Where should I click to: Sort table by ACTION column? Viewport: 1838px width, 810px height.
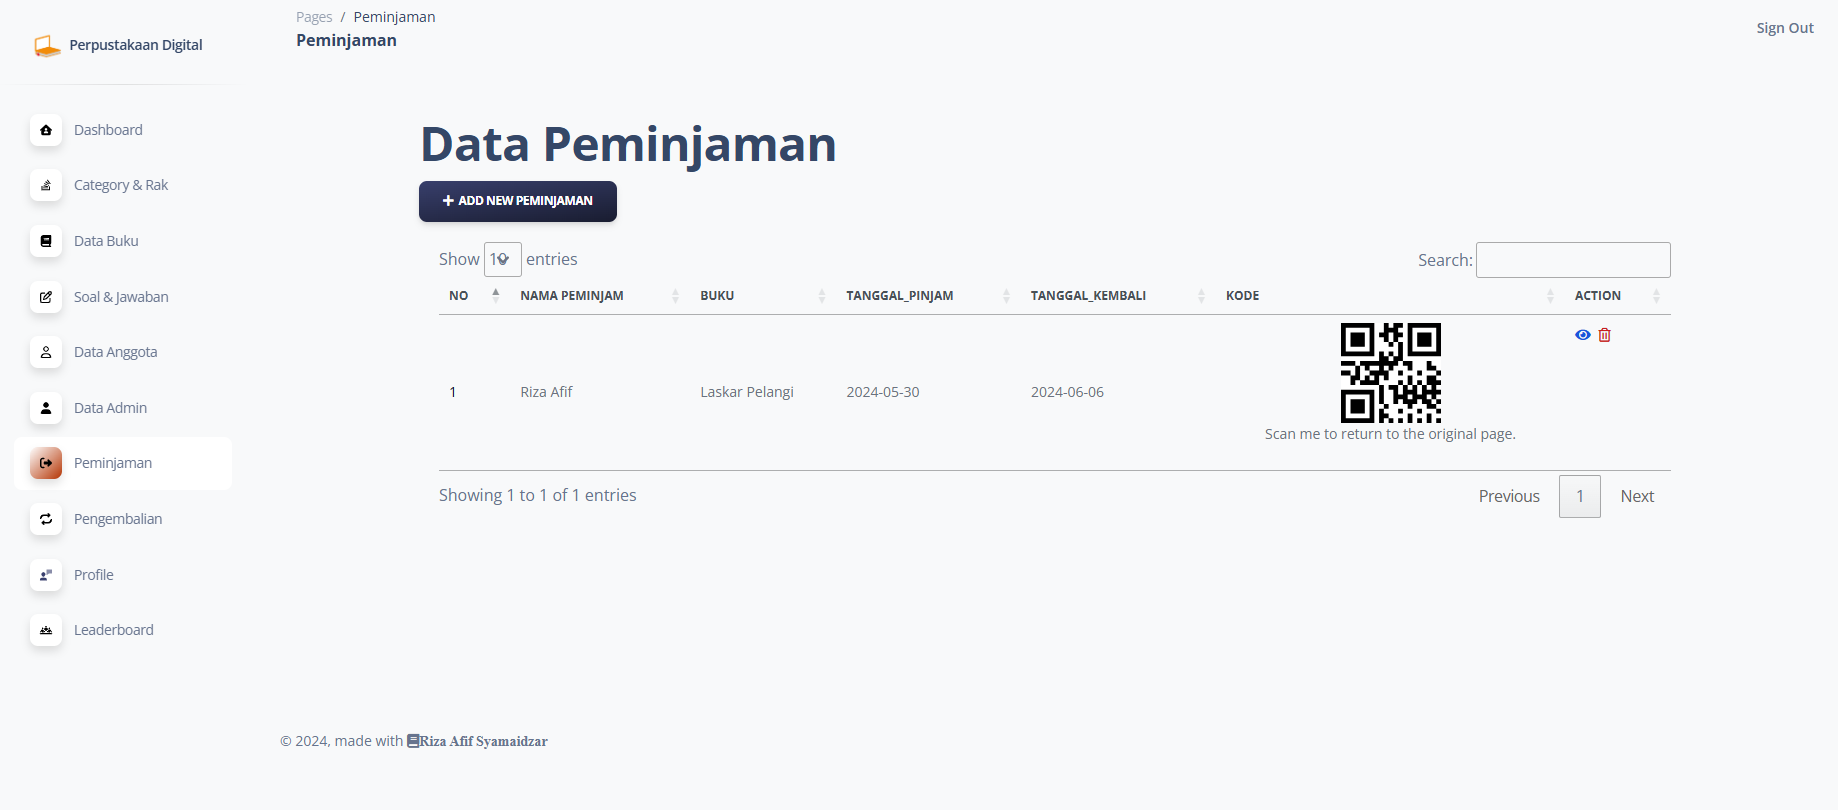1618,296
